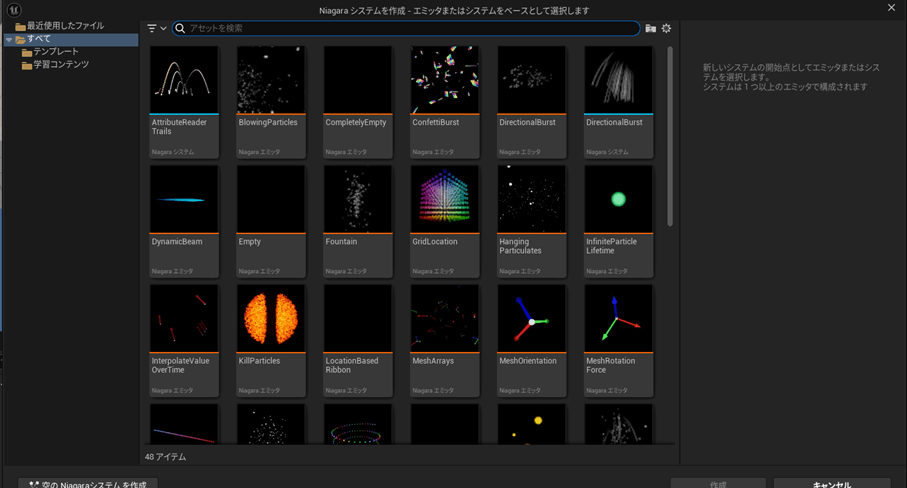Choose the InterpolateValueOverTime emitter

[x=184, y=340]
